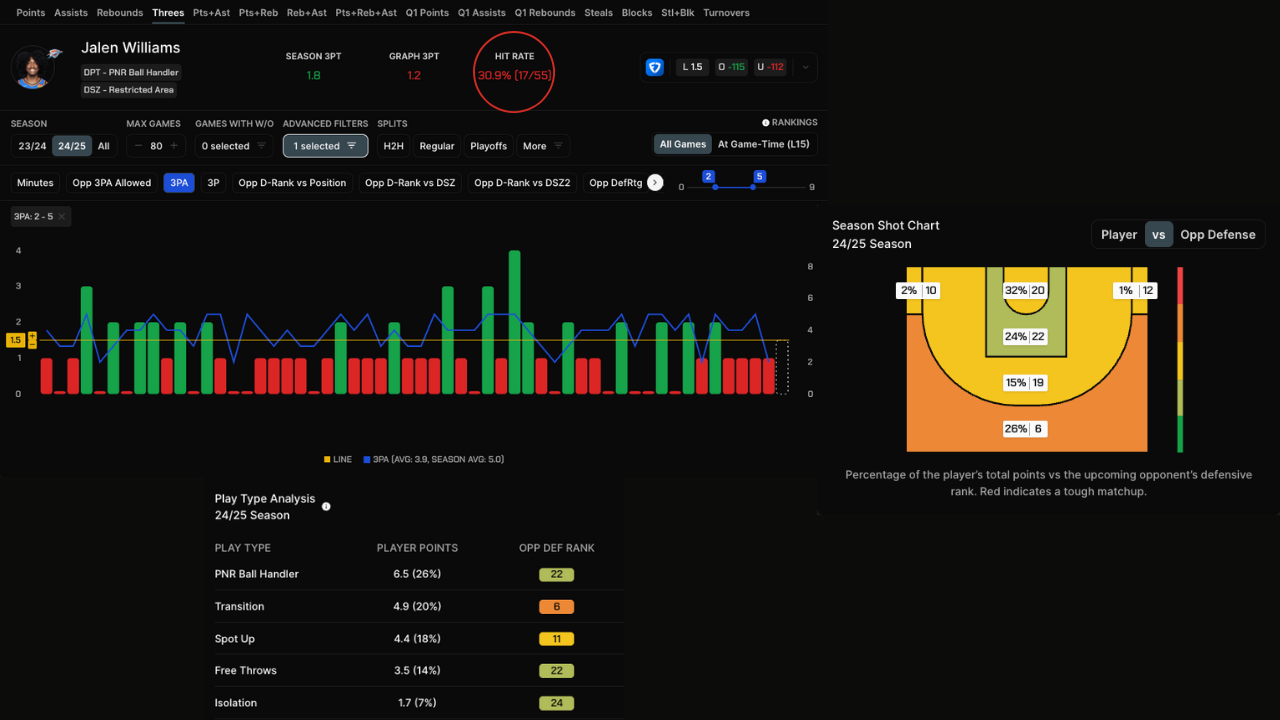Open the Steals tab

click(598, 13)
